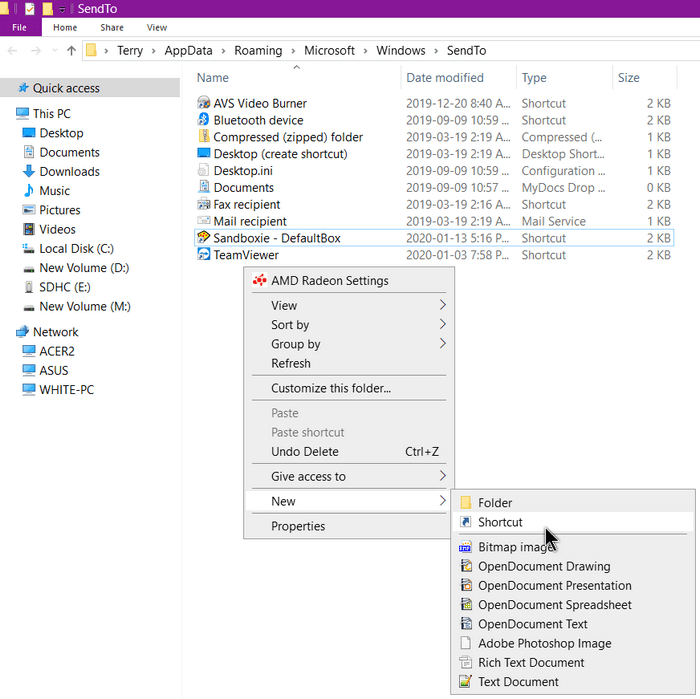Sort files by the Size column header
The width and height of the screenshot is (700, 699).
(645, 77)
